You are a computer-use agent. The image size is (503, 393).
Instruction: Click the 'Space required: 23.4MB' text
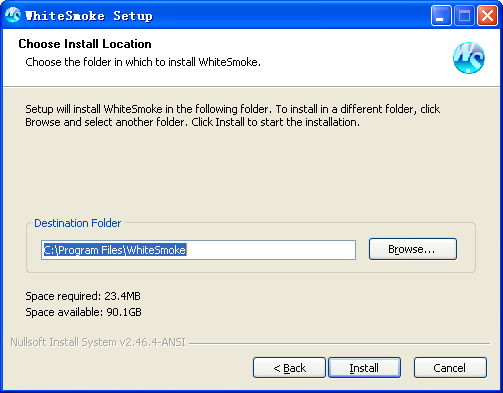tap(83, 296)
